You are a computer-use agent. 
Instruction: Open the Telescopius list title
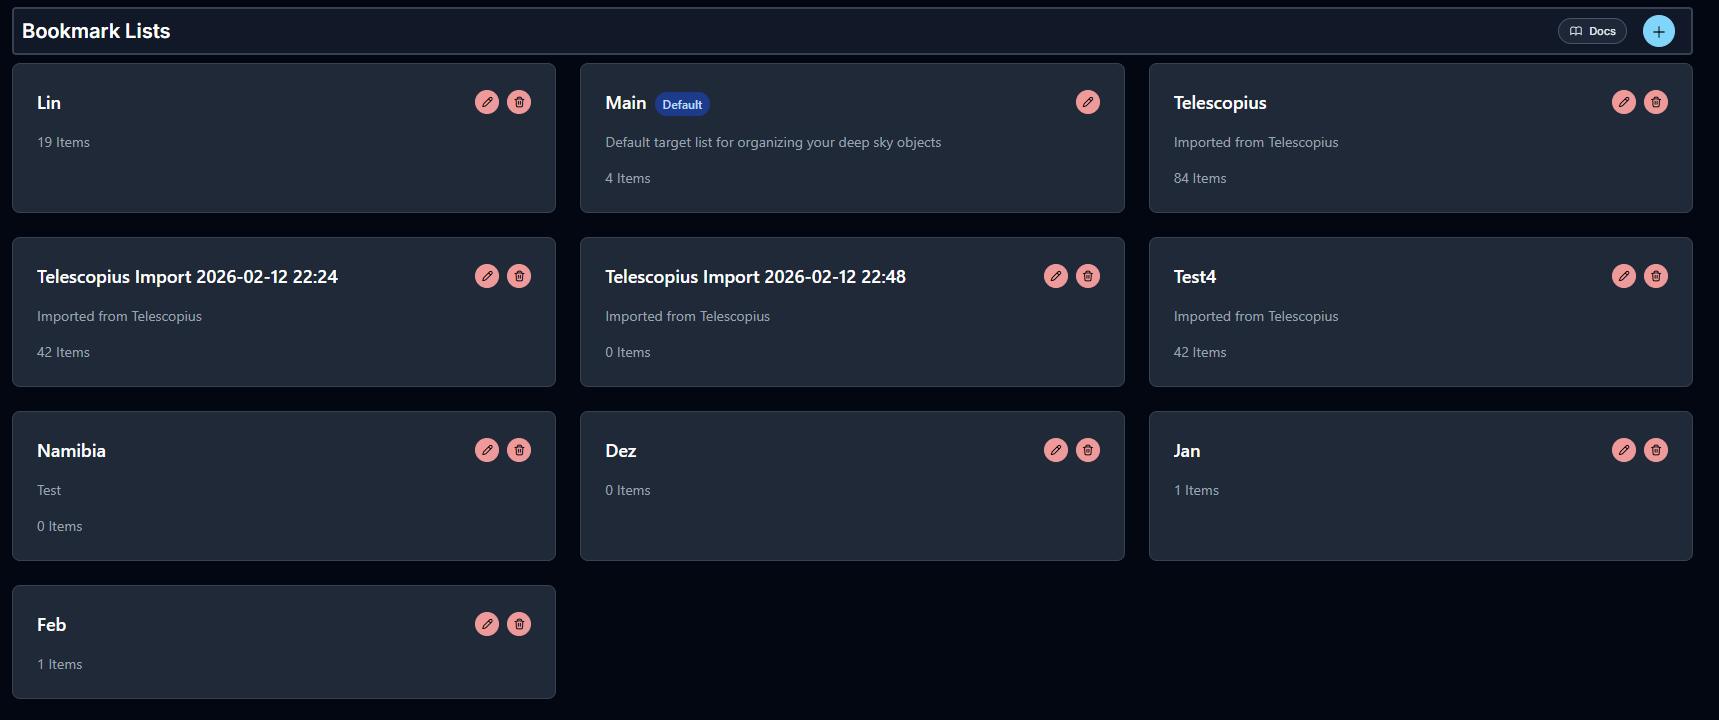[1220, 103]
